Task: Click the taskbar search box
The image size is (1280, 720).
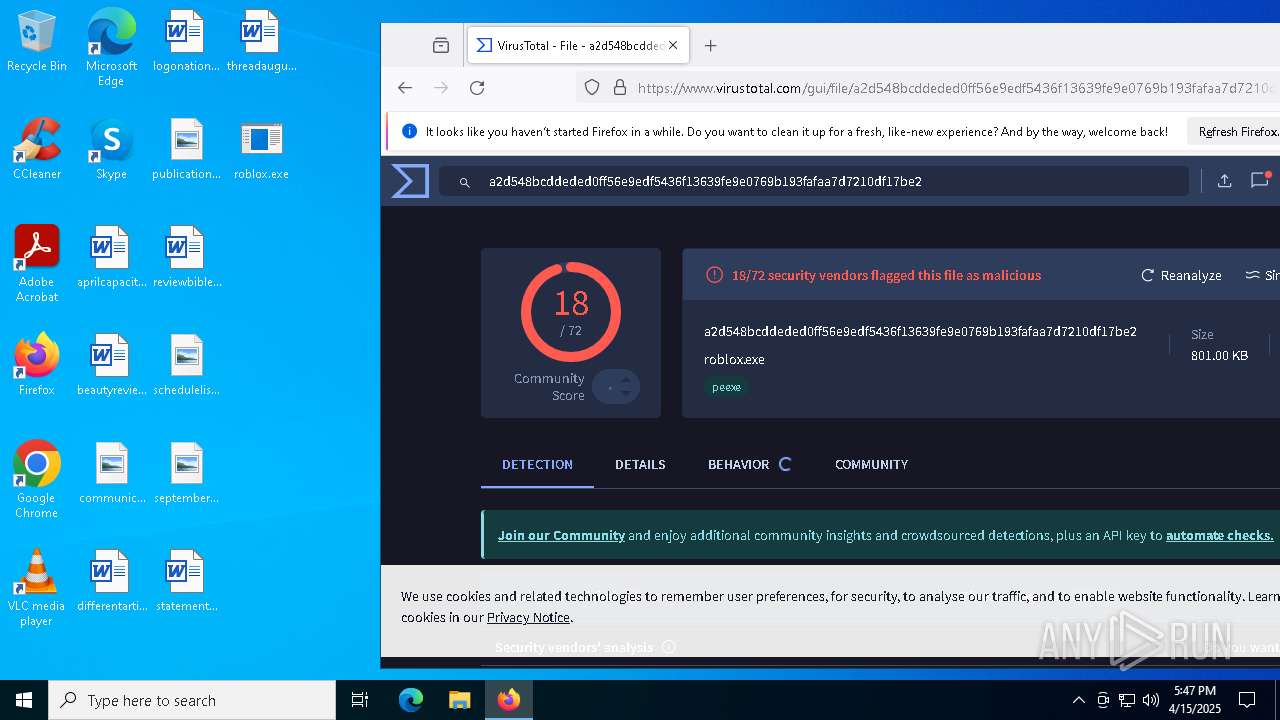Action: tap(192, 700)
